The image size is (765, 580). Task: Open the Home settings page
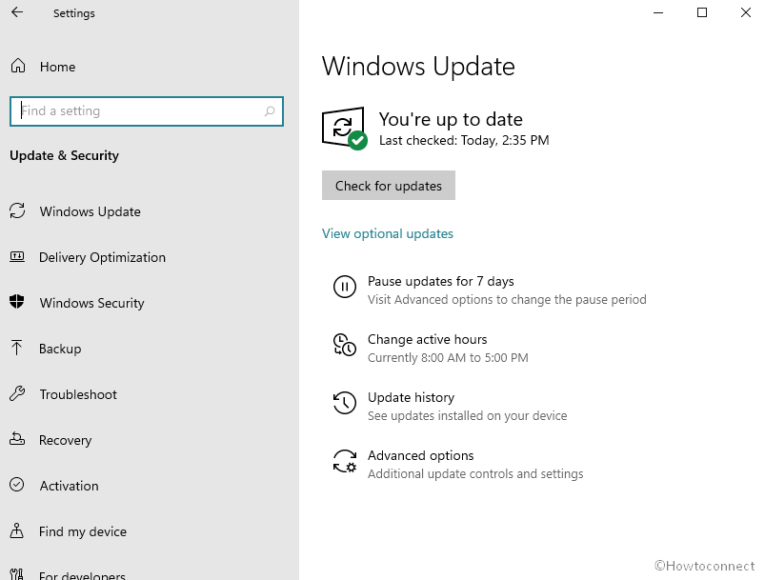(57, 67)
